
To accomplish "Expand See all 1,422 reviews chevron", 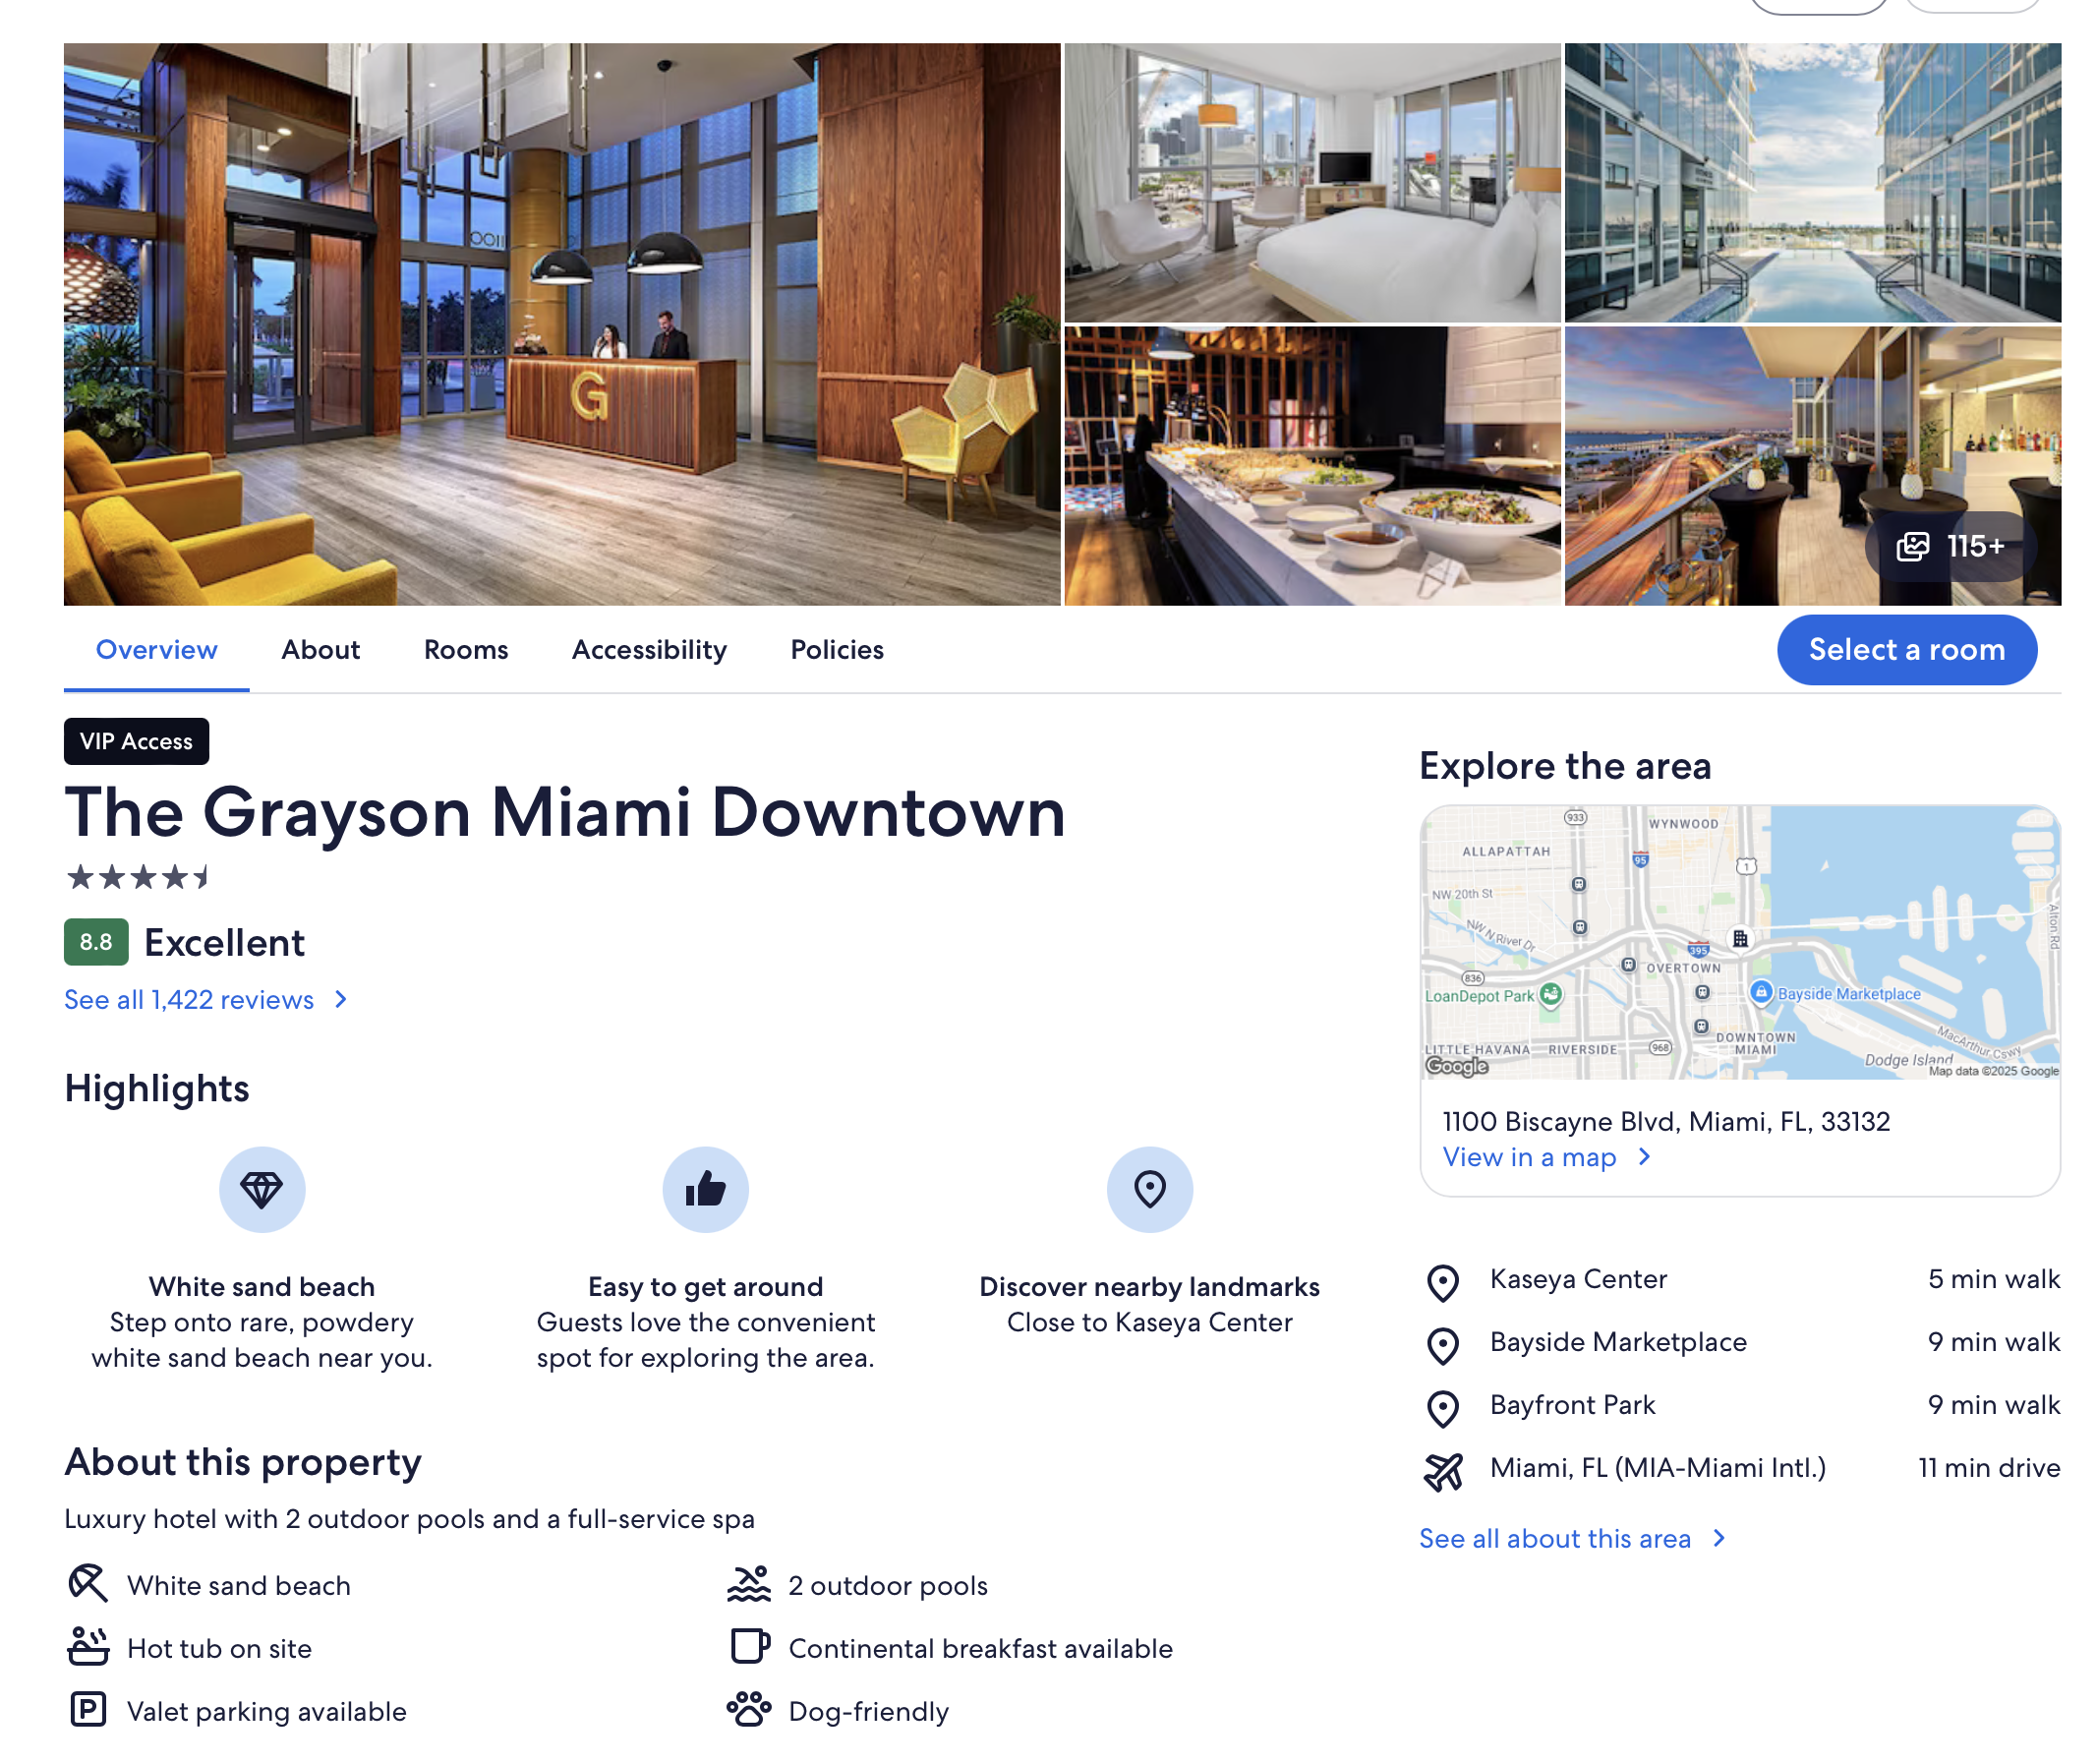I will click(341, 999).
